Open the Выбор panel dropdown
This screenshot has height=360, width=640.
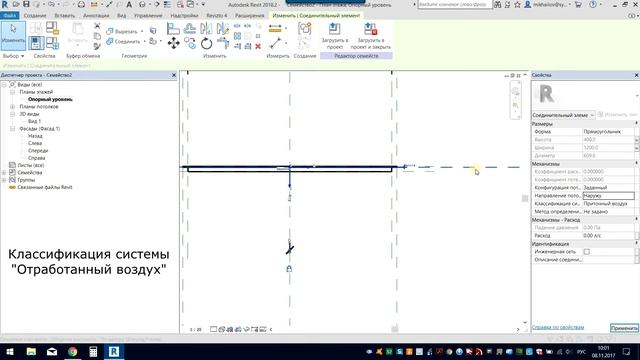pyautogui.click(x=13, y=56)
